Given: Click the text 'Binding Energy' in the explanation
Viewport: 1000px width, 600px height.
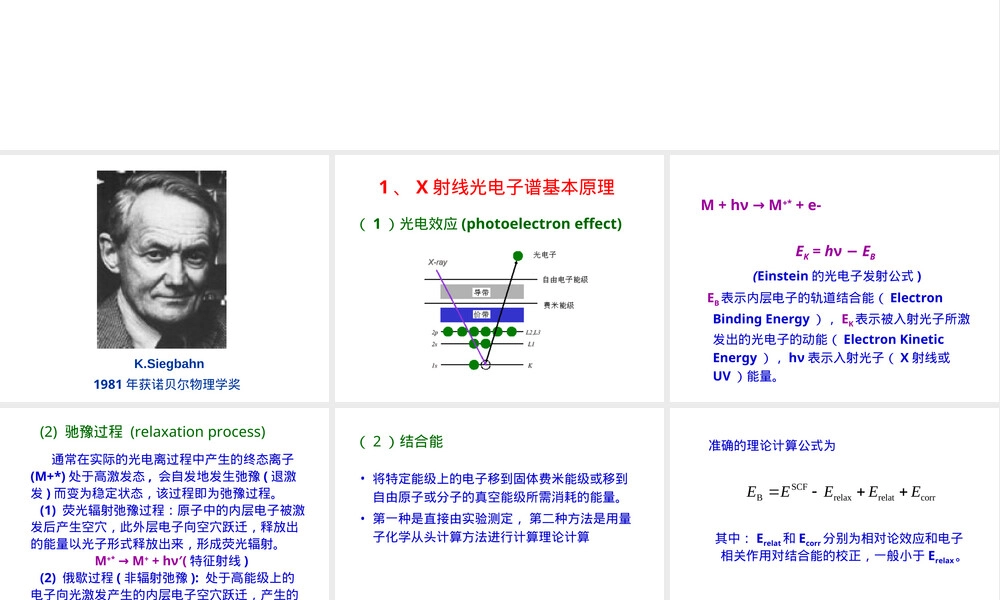Looking at the screenshot, I should coord(761,319).
